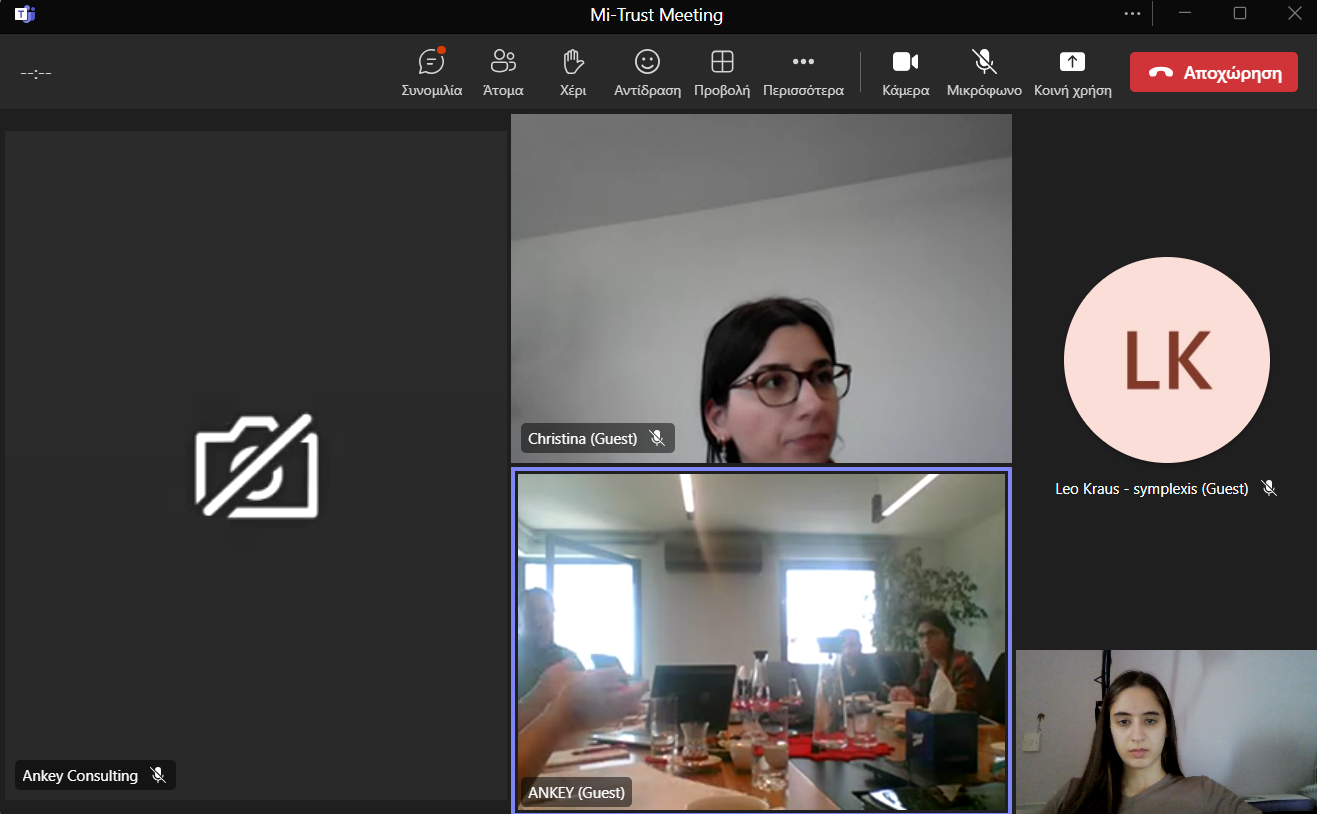Screen dimensions: 1317x814
Task: Click the Christina (Guest) name label
Action: point(582,438)
